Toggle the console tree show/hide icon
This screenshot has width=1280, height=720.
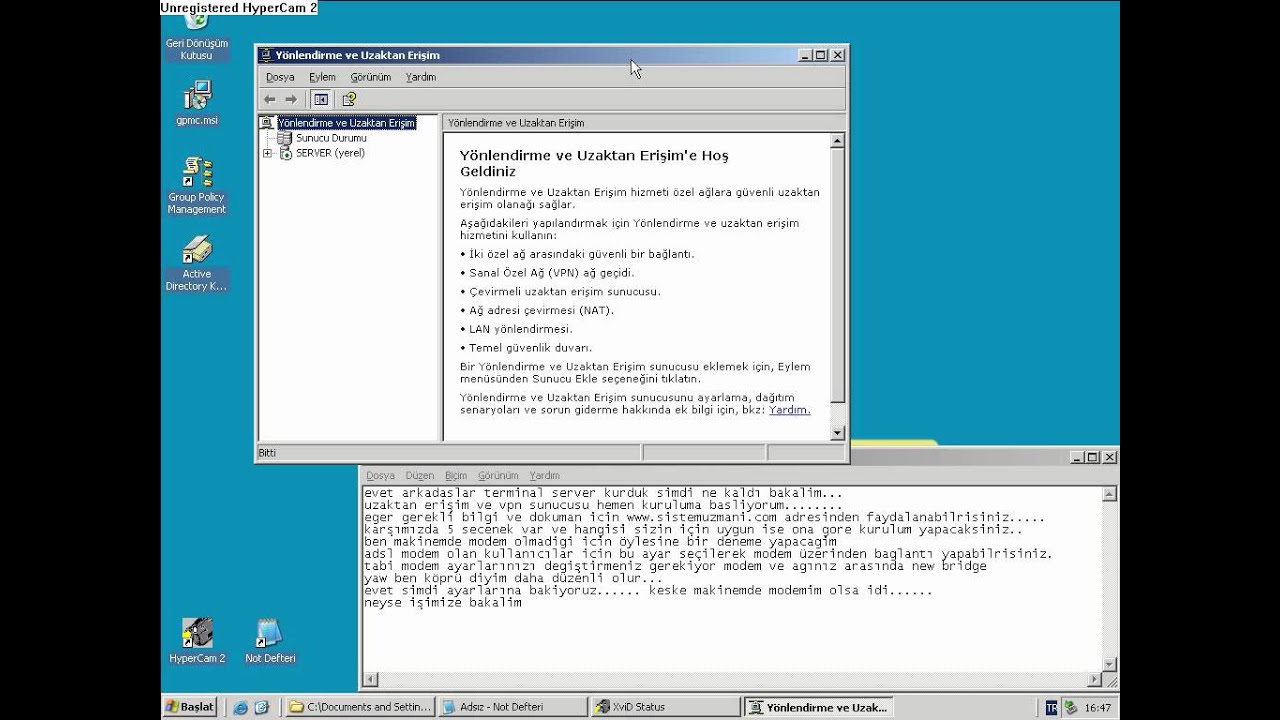321,99
